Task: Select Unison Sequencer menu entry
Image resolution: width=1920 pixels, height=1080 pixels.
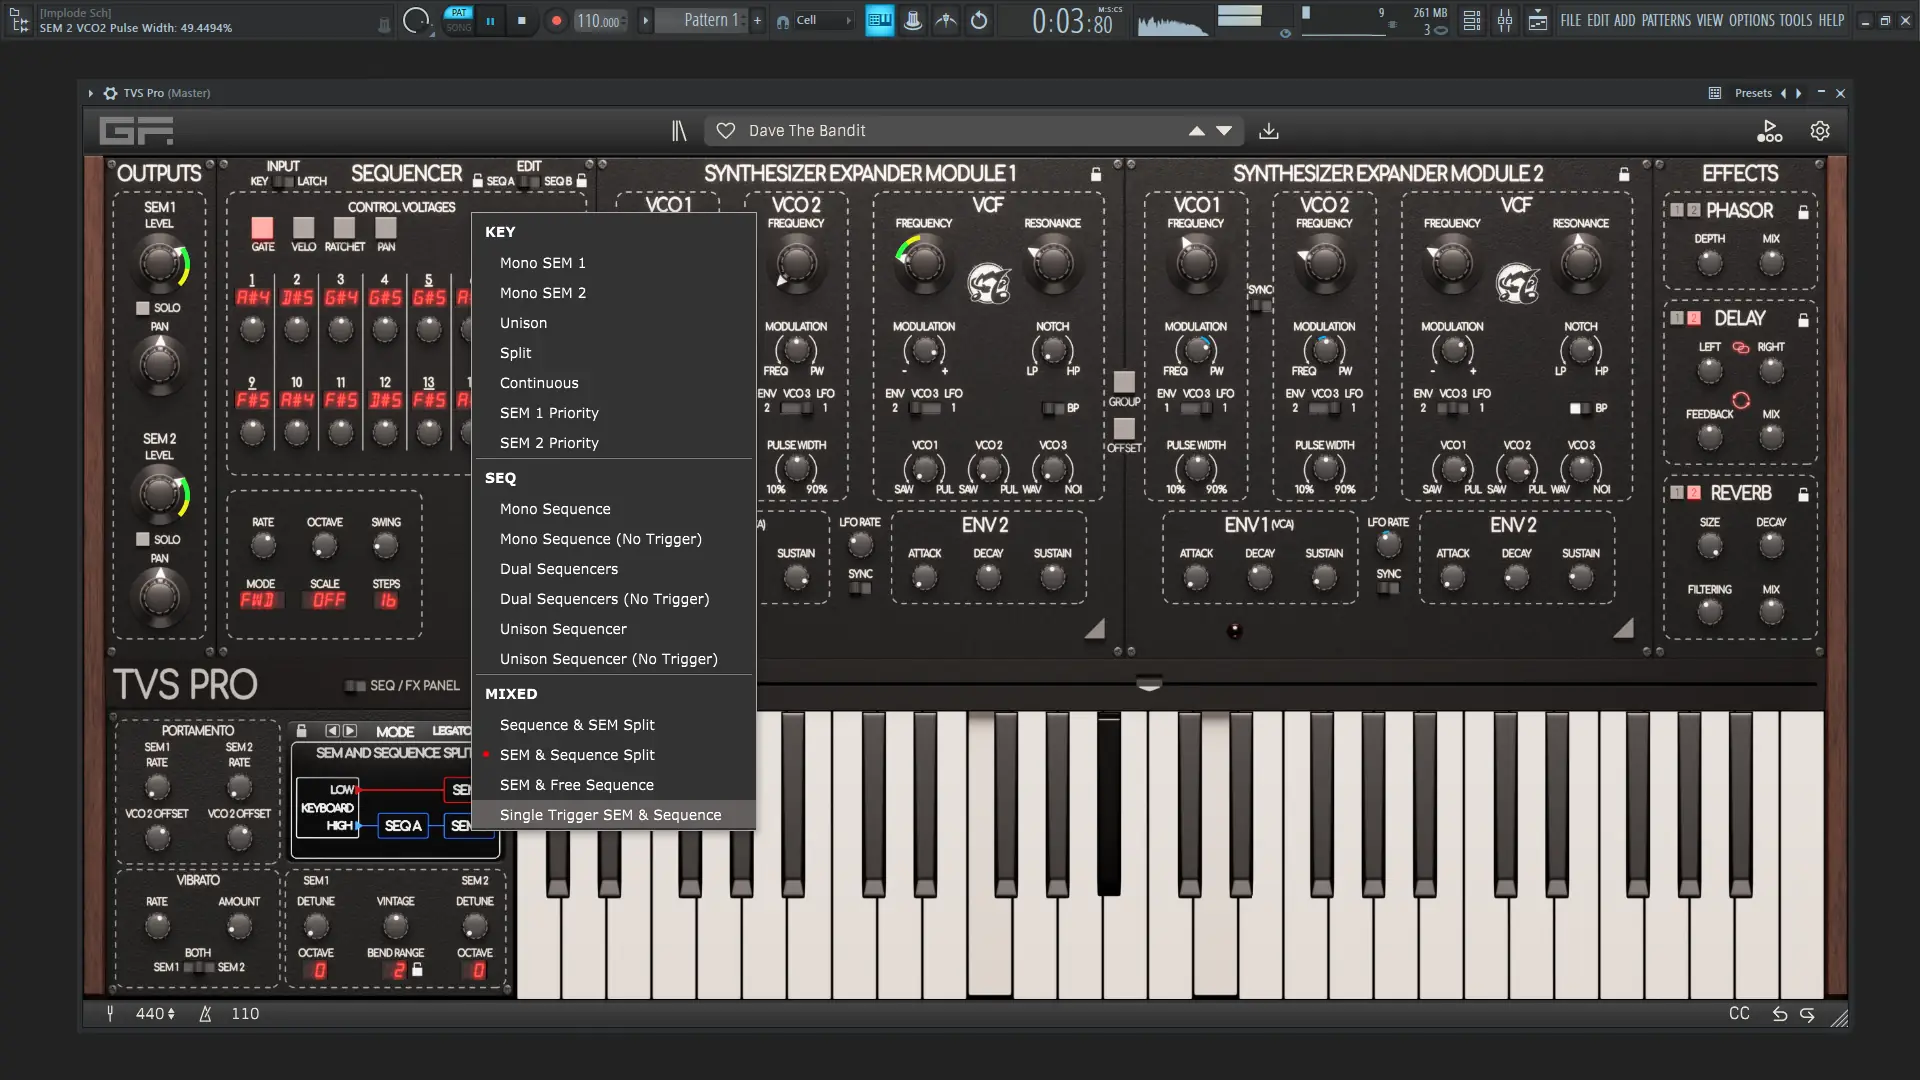Action: [563, 629]
